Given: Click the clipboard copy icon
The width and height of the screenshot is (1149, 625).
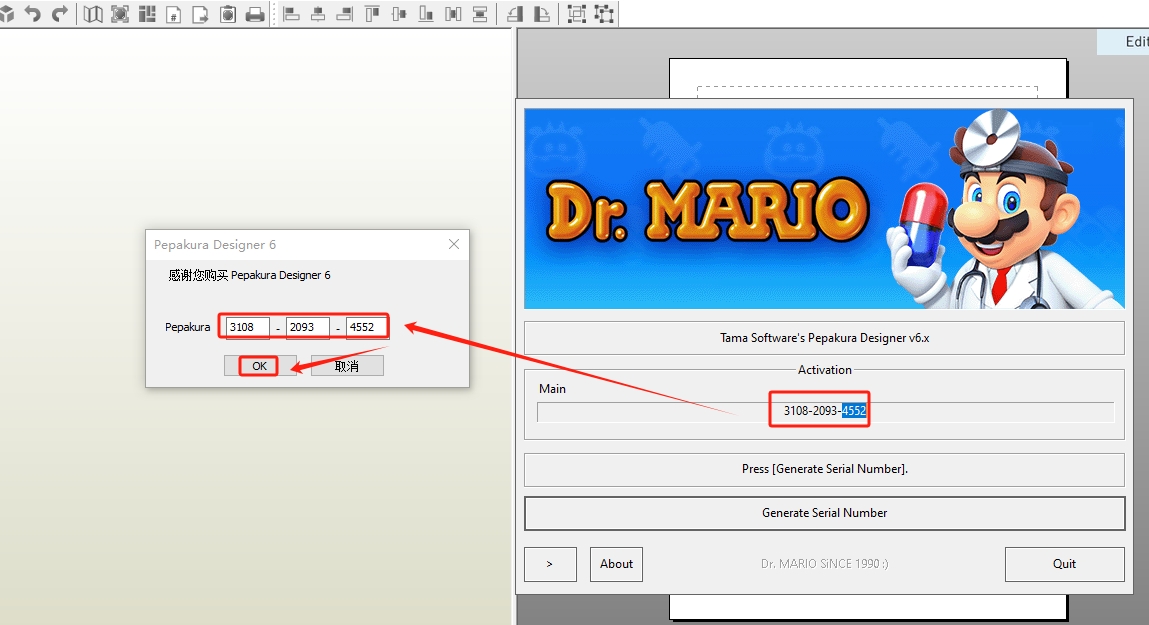Looking at the screenshot, I should (x=228, y=14).
